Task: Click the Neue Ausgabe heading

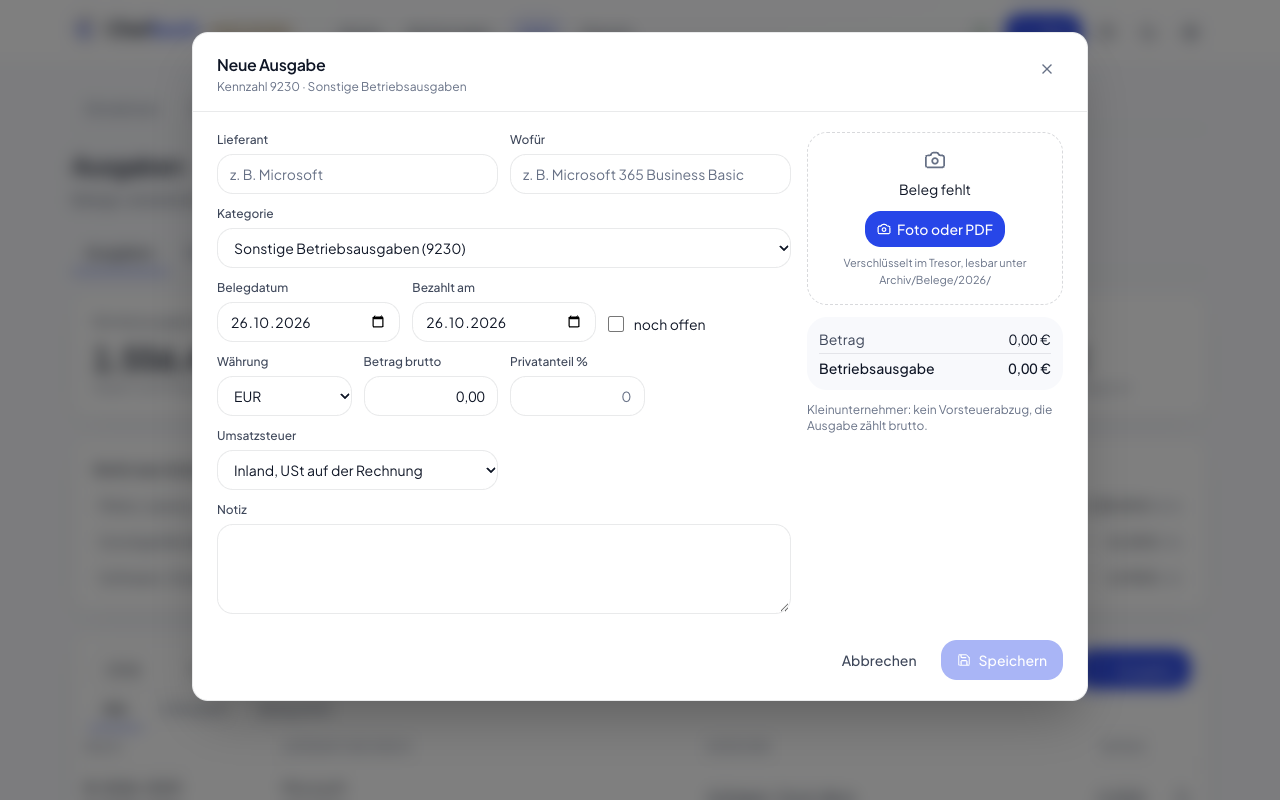Action: click(x=271, y=65)
